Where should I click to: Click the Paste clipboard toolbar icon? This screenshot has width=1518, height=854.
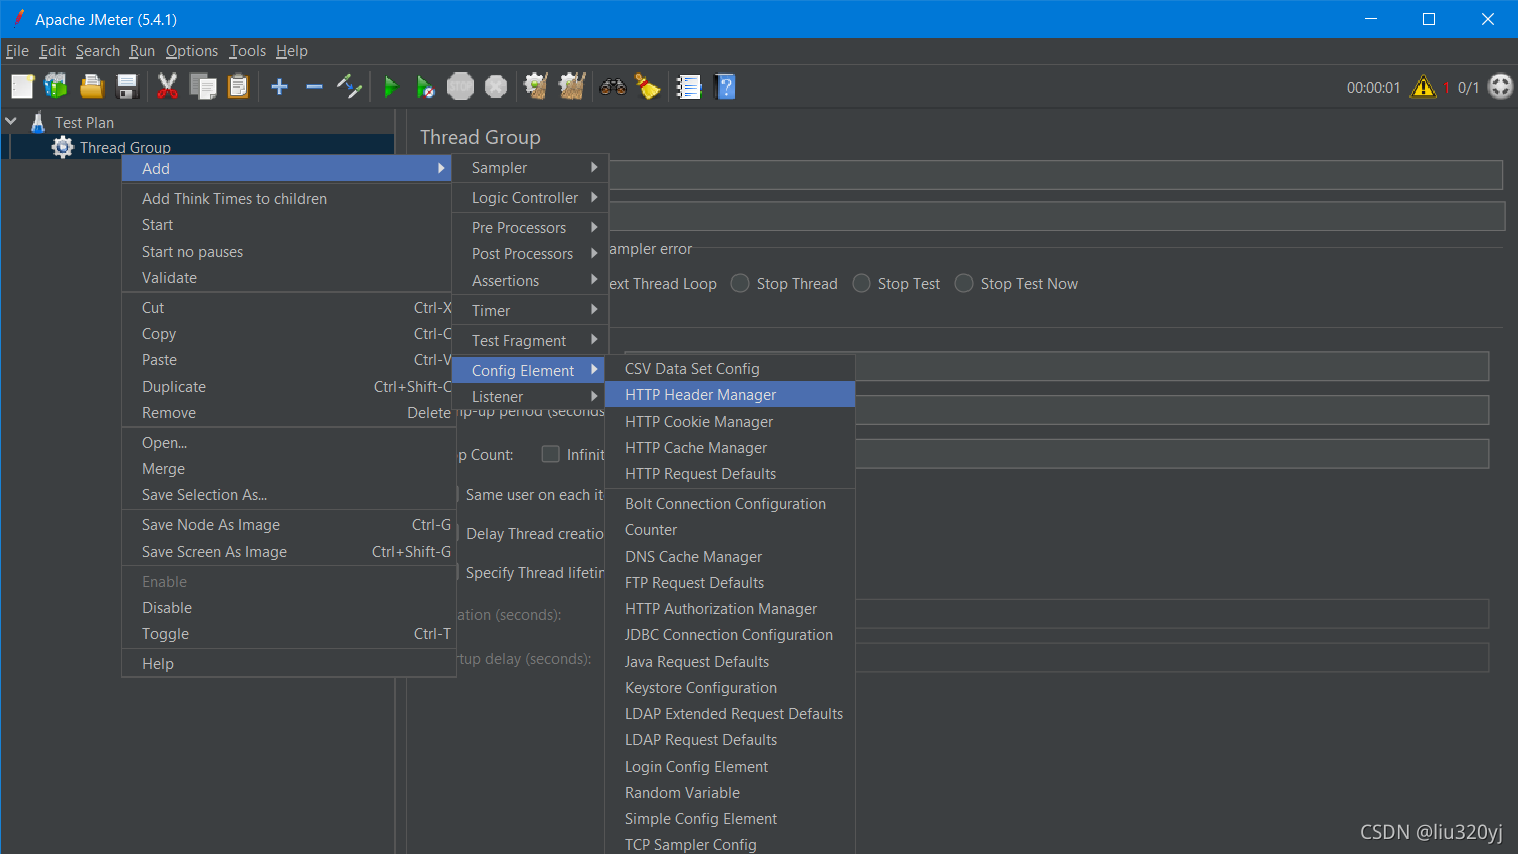(x=238, y=87)
